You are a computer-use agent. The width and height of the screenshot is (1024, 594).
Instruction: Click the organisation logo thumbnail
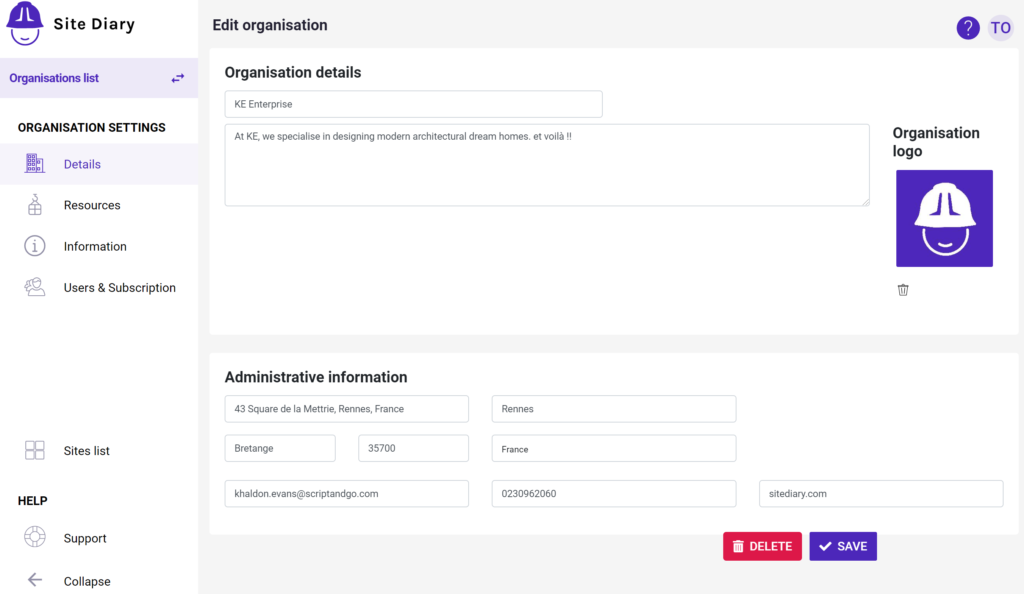[x=944, y=218]
